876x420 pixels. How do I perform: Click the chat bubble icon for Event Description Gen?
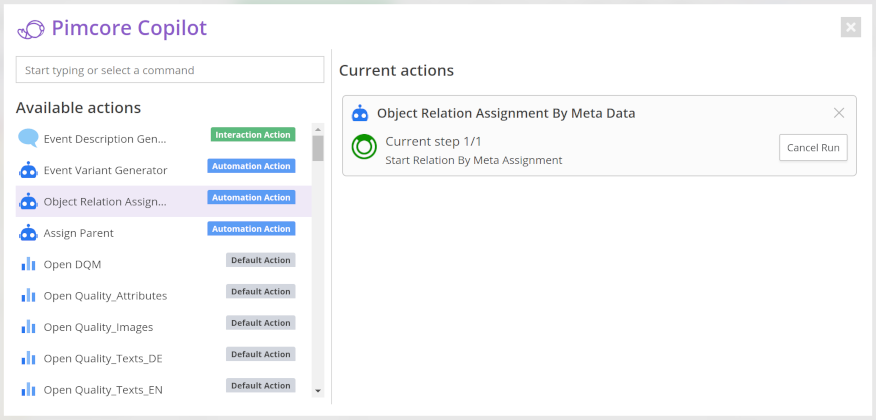(x=28, y=138)
